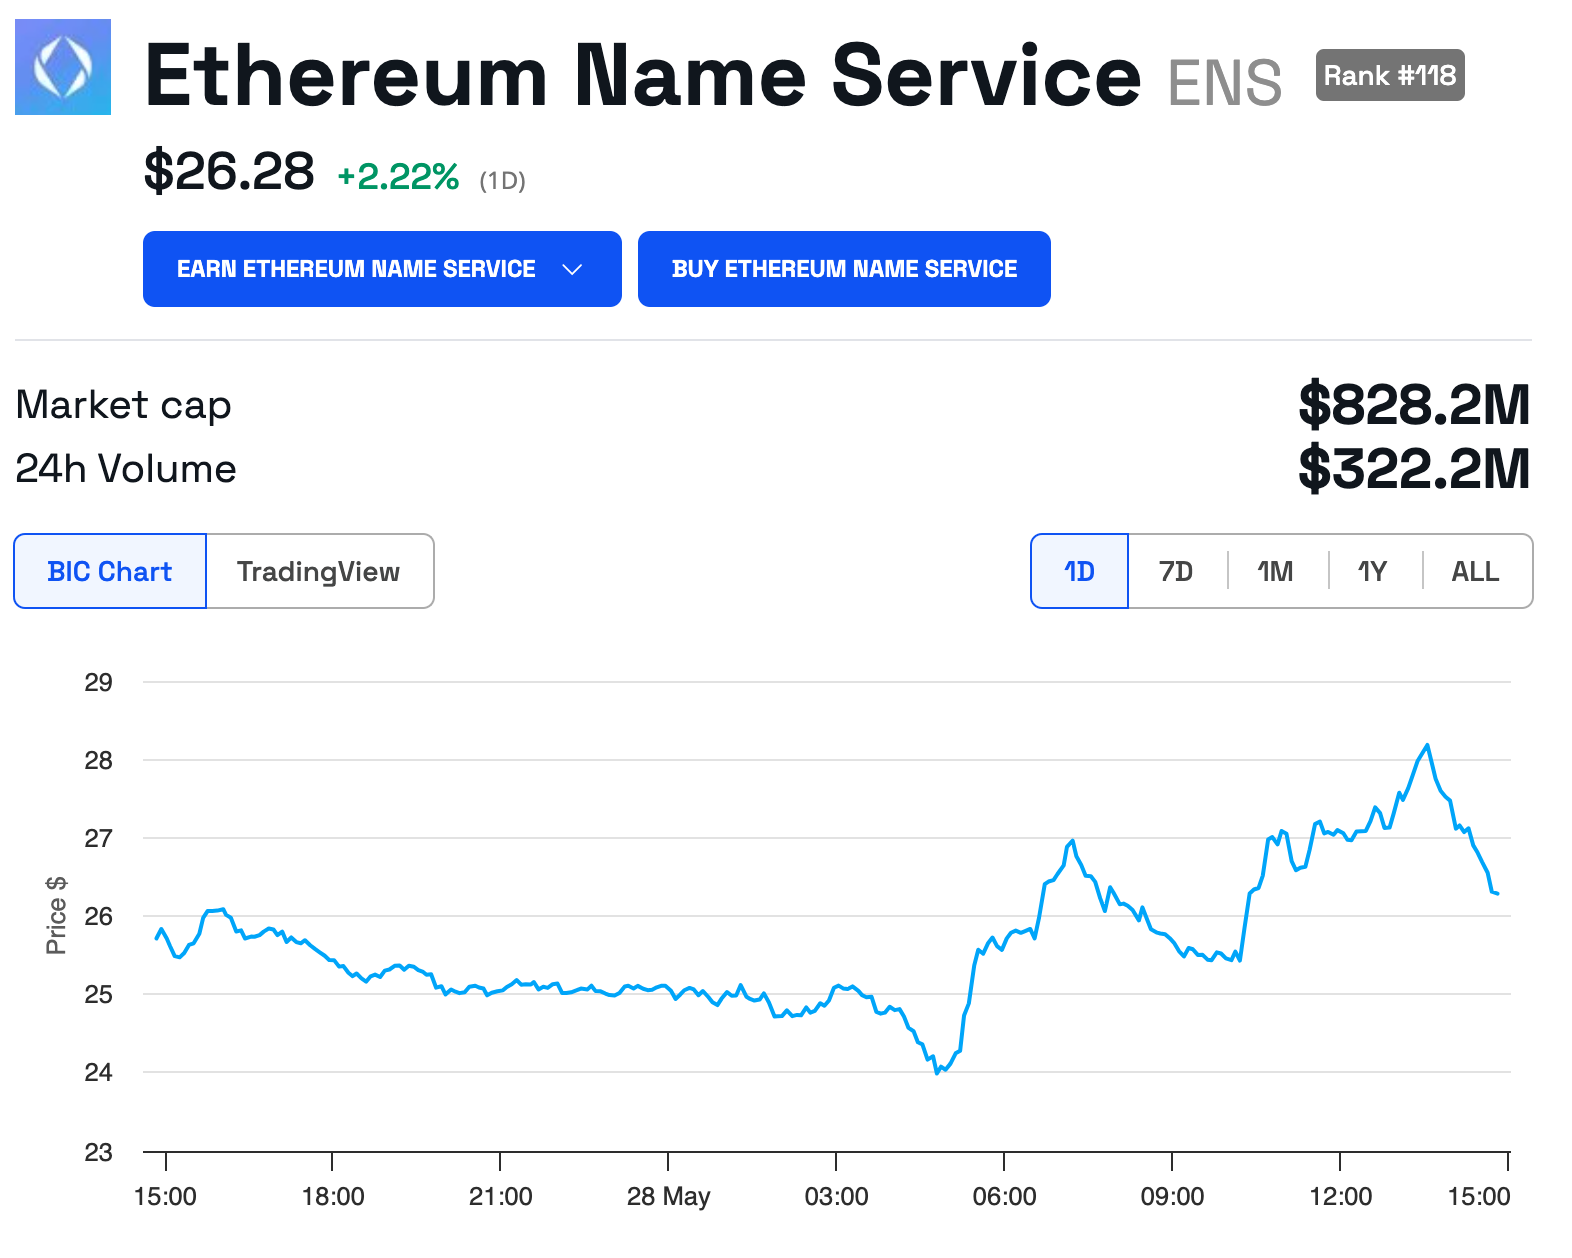Click the 28 May date axis label
This screenshot has height=1258, width=1572.
point(668,1196)
